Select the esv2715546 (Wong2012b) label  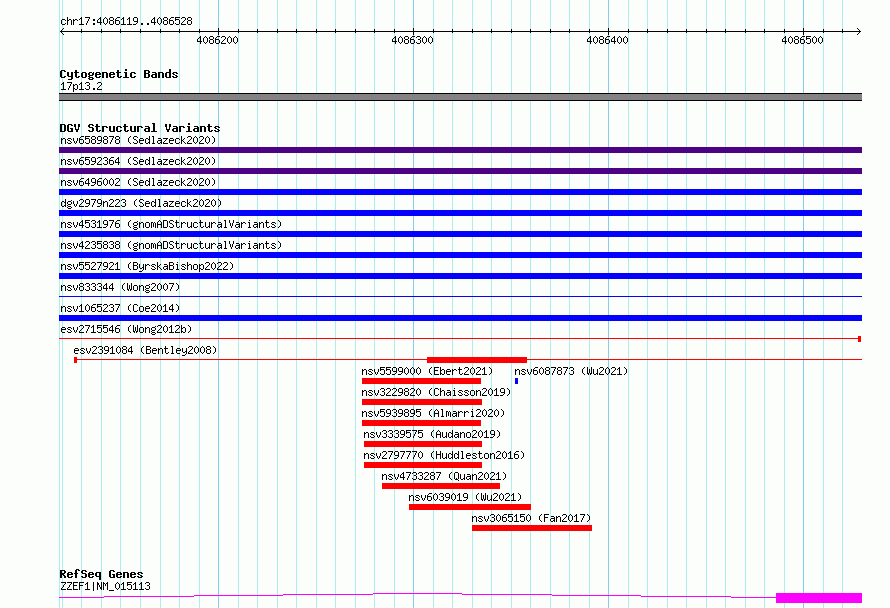[126, 329]
